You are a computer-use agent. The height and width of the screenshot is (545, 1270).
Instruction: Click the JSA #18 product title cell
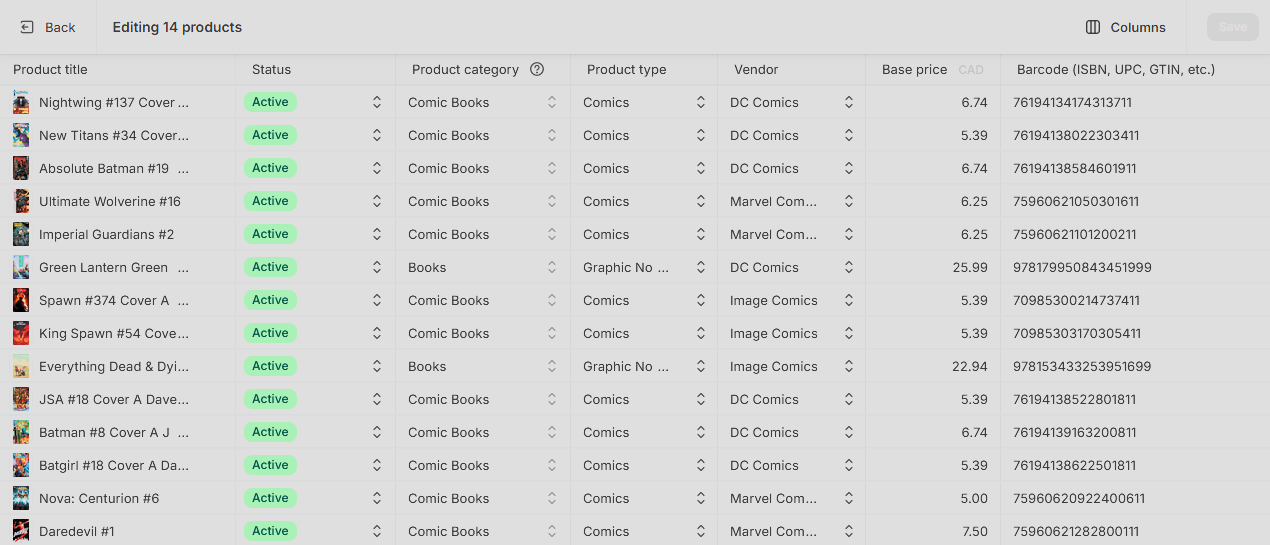(x=117, y=399)
